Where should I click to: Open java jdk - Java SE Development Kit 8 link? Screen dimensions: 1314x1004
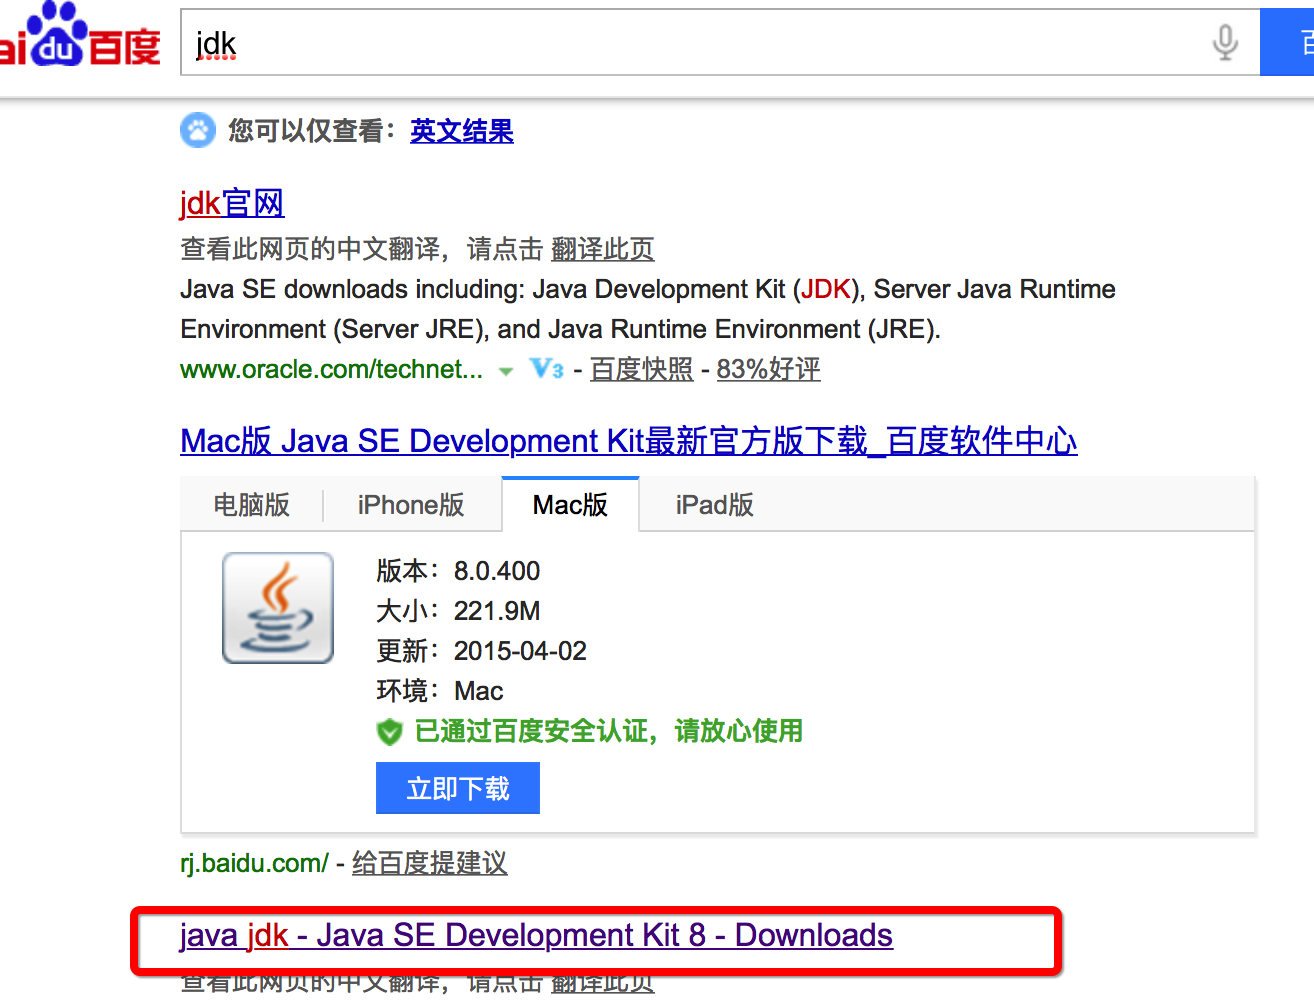click(536, 935)
